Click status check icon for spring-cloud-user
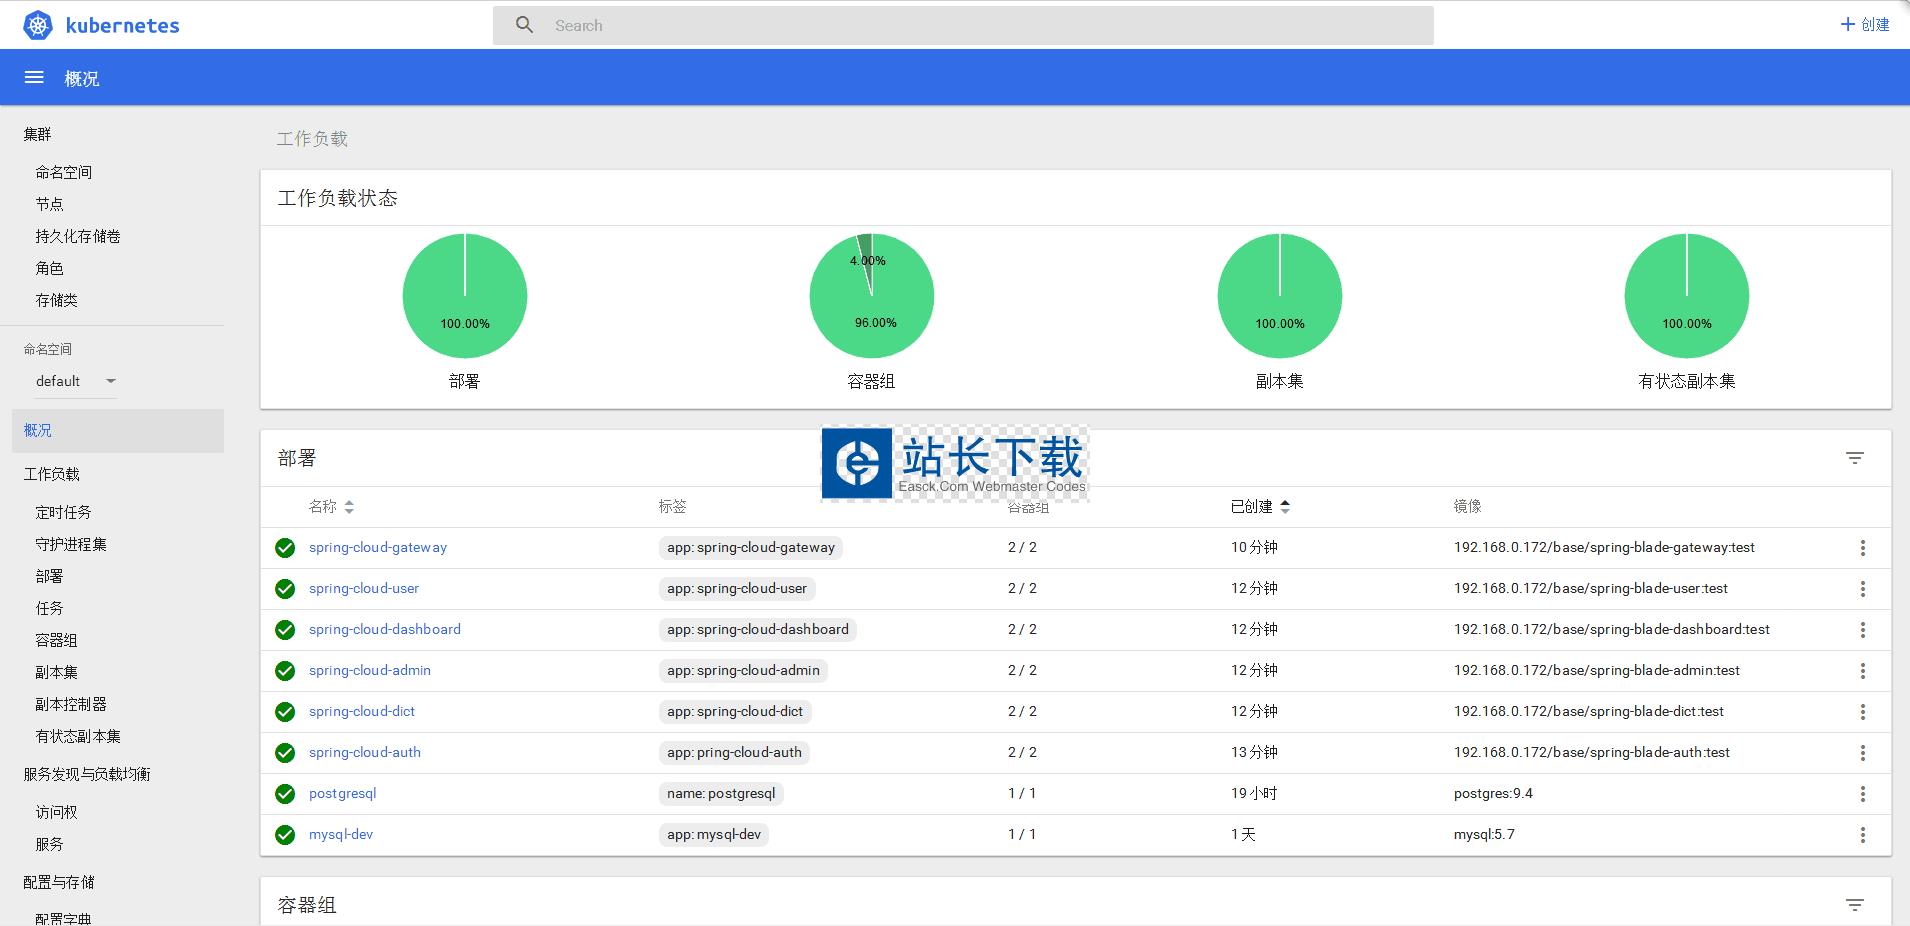This screenshot has width=1910, height=926. click(x=285, y=589)
